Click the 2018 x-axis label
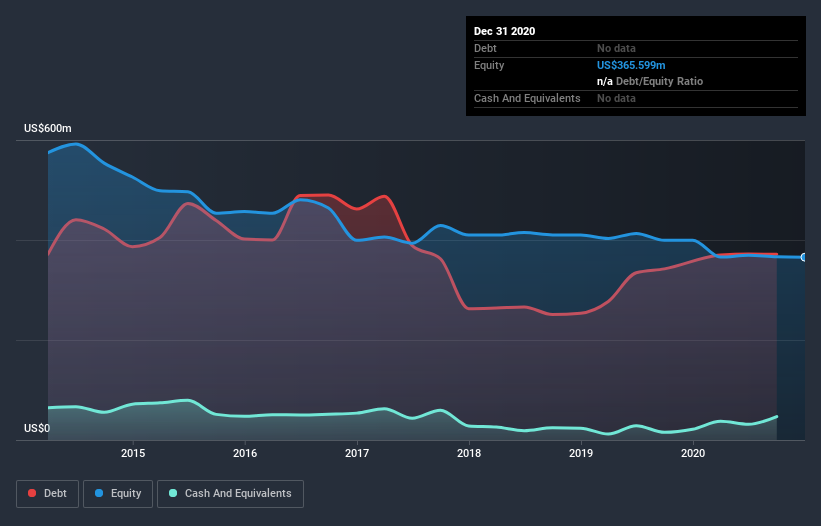 click(469, 453)
